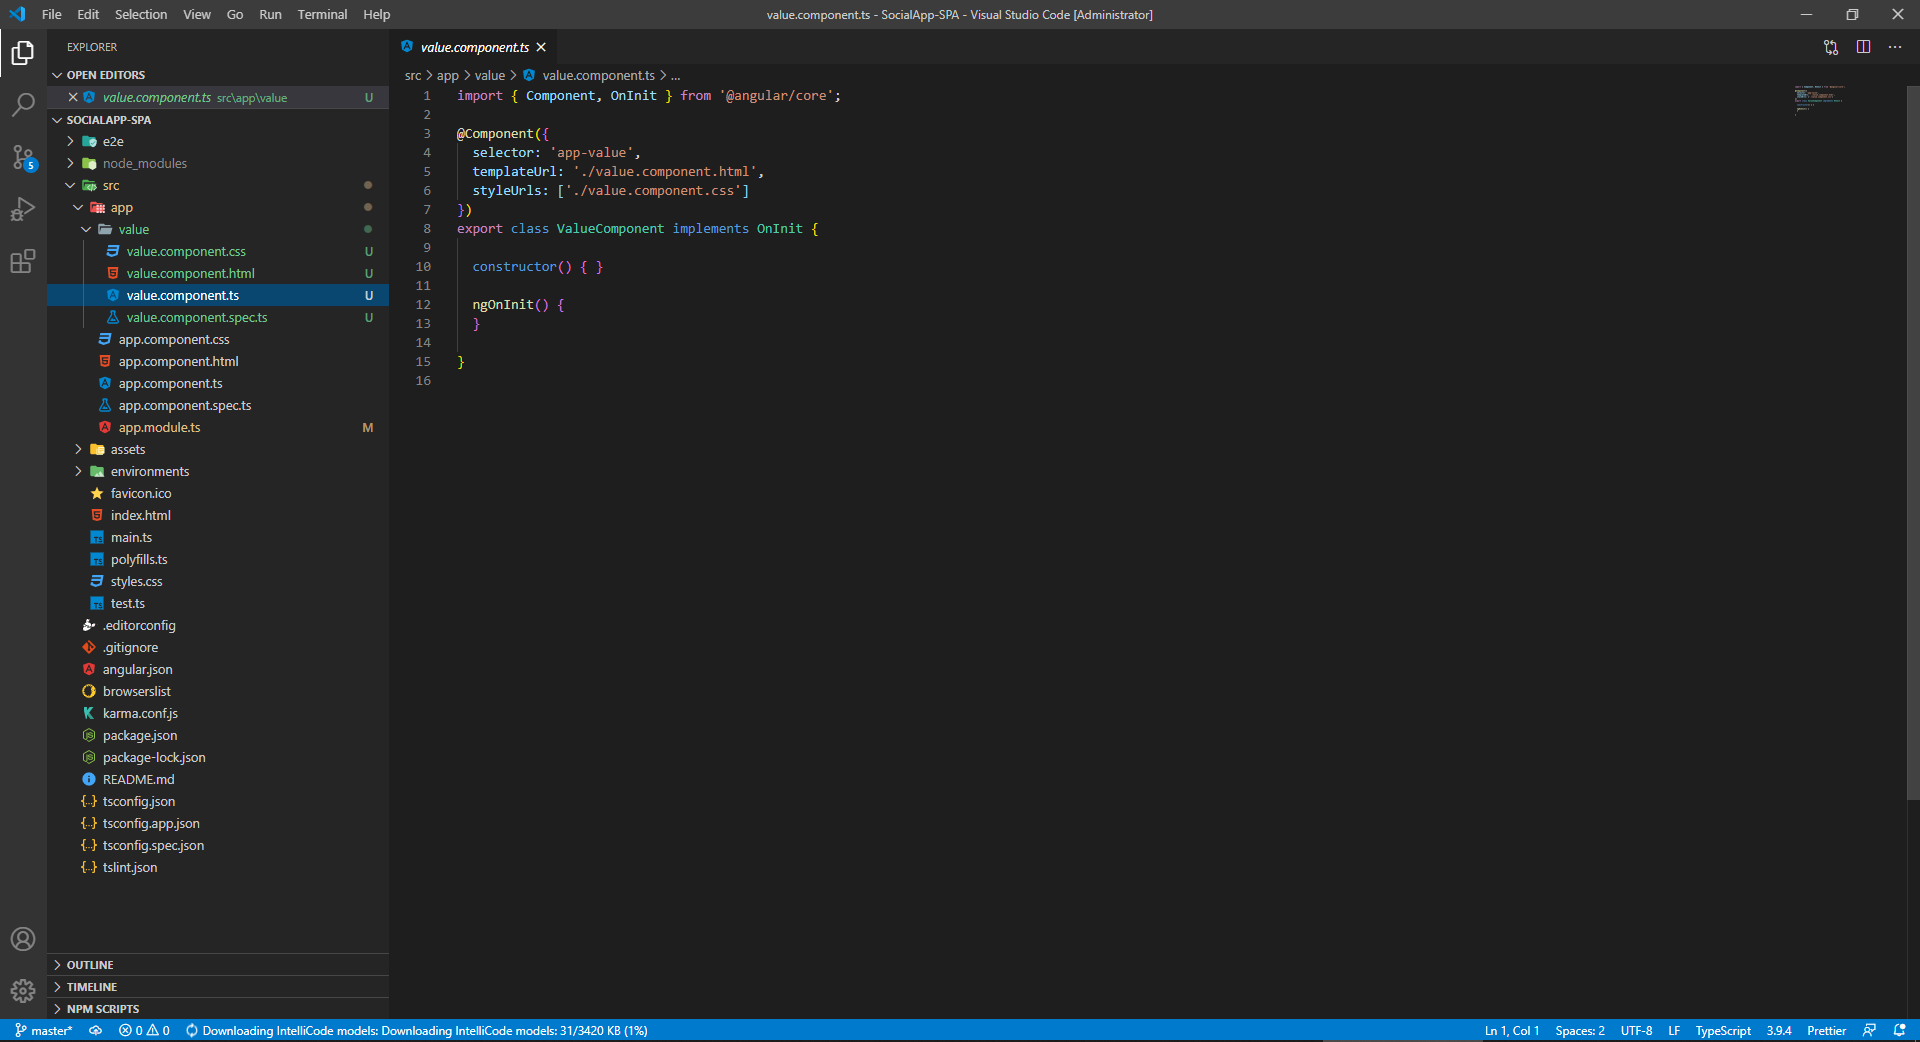Collapse the value folder
Image resolution: width=1920 pixels, height=1042 pixels.
[x=218, y=230]
